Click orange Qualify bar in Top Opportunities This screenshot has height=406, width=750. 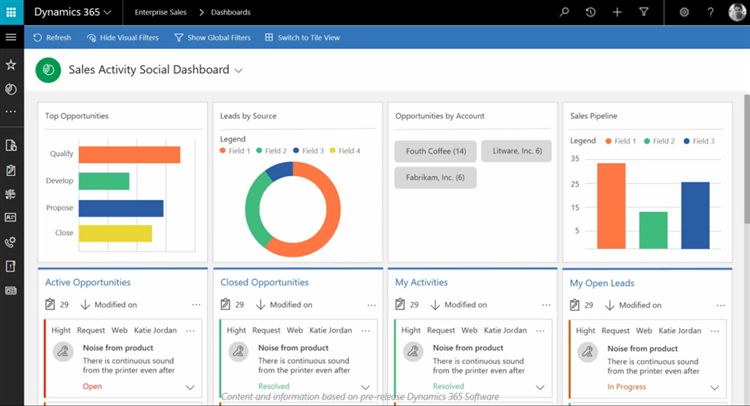pos(129,155)
